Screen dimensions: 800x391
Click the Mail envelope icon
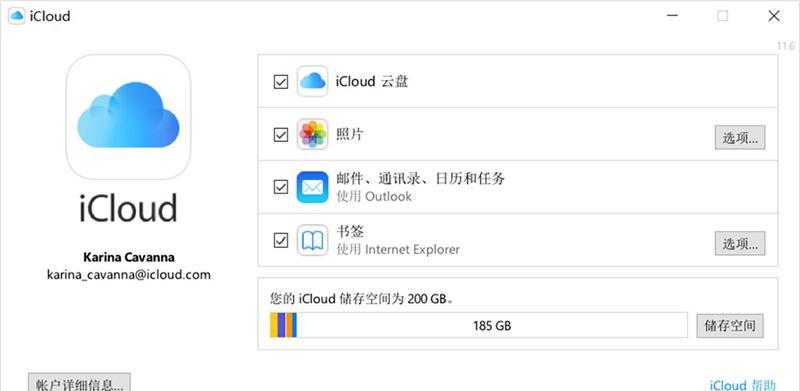coord(312,187)
